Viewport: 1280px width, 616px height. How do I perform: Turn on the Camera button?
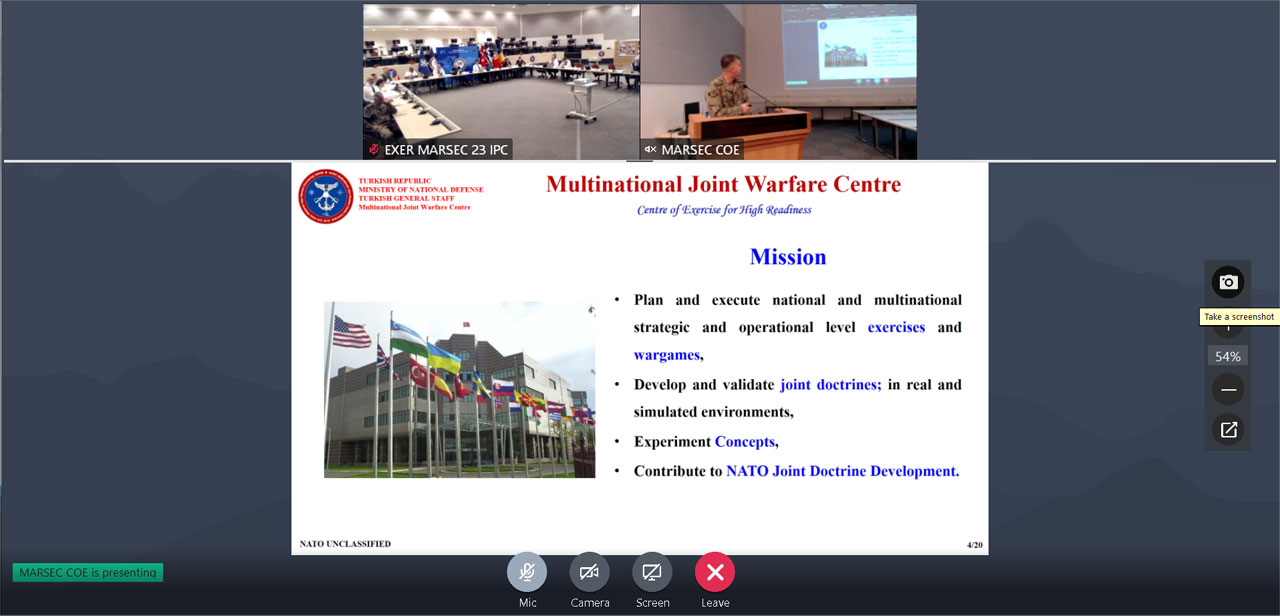click(589, 572)
